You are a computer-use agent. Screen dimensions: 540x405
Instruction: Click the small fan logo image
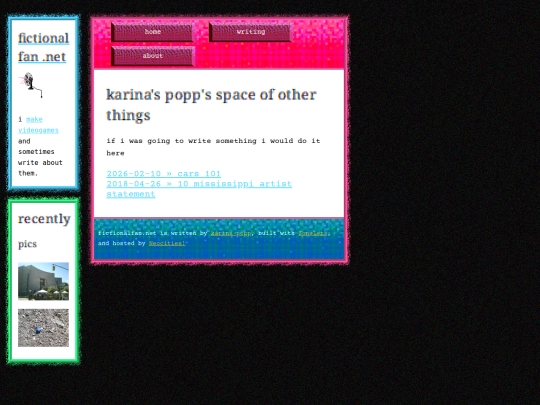click(32, 85)
